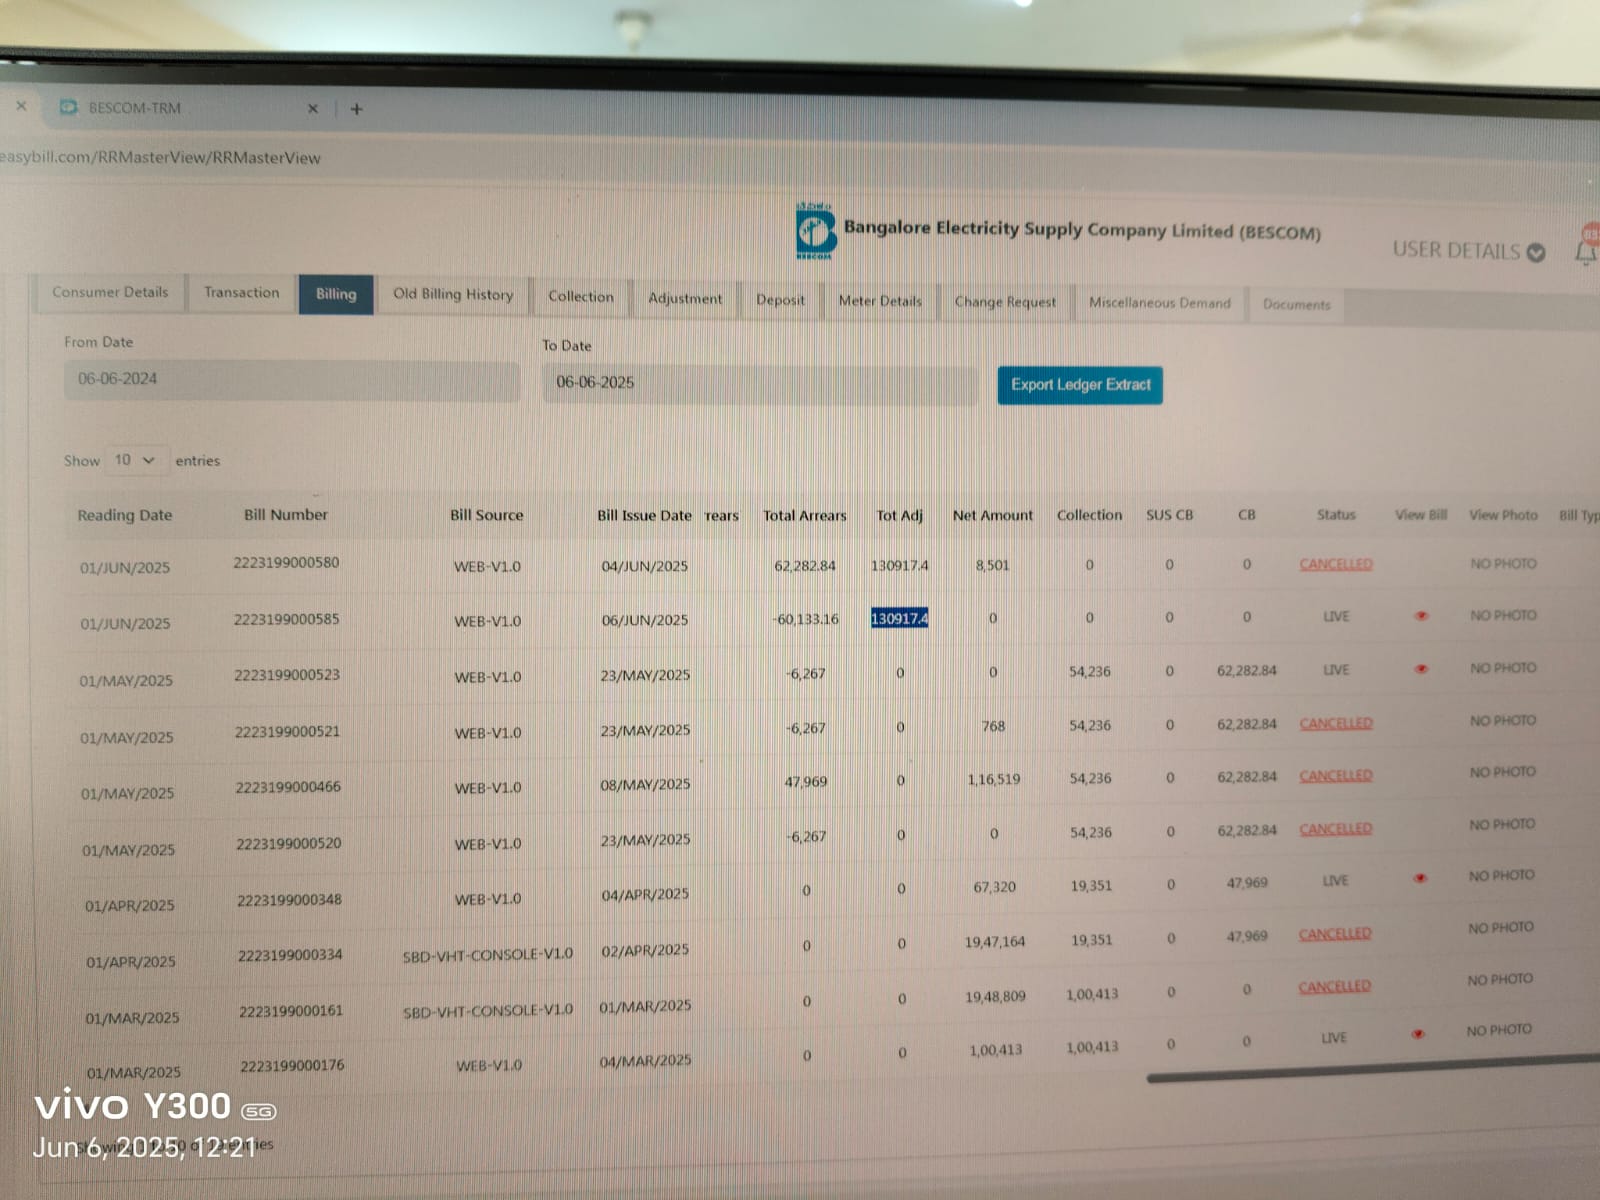View bill for bill number 2223199000523

[1421, 669]
